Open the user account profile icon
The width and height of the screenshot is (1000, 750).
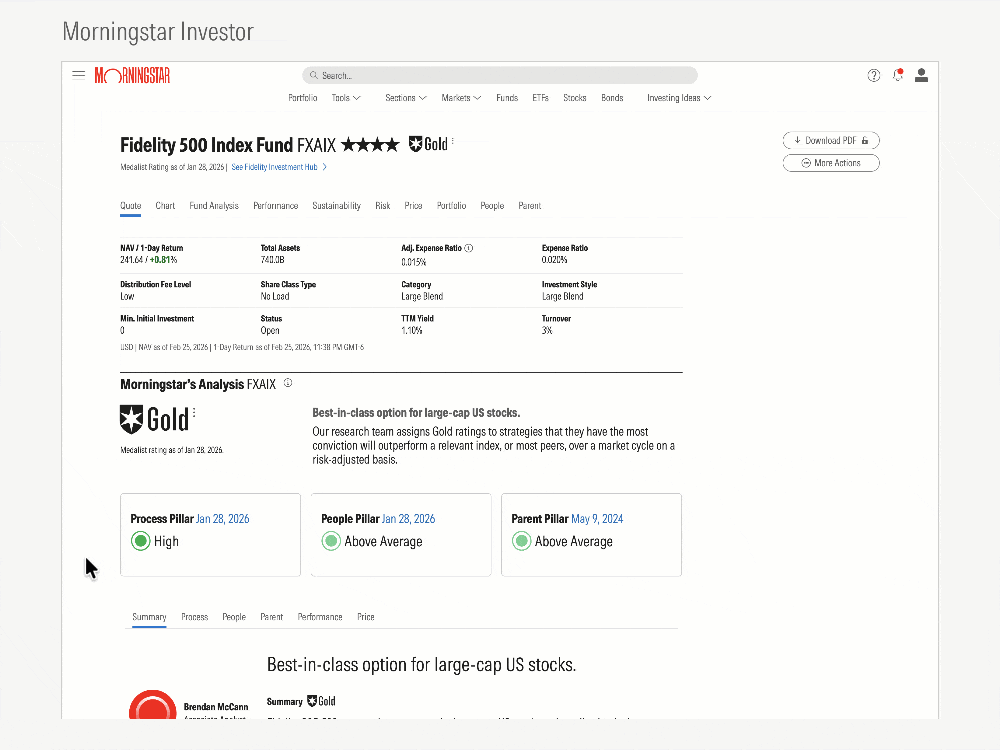coord(921,75)
